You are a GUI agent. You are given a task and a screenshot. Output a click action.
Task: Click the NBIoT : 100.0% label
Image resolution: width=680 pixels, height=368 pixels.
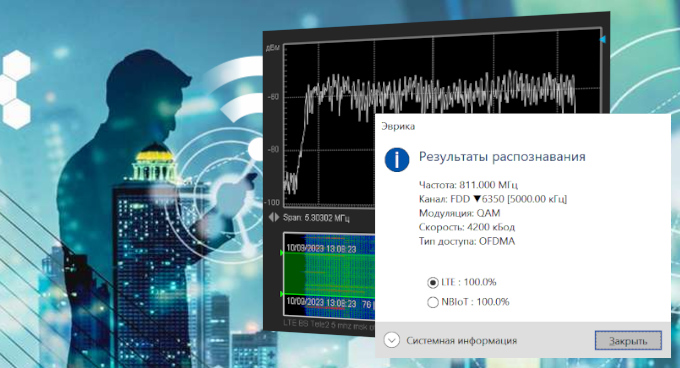pos(475,302)
